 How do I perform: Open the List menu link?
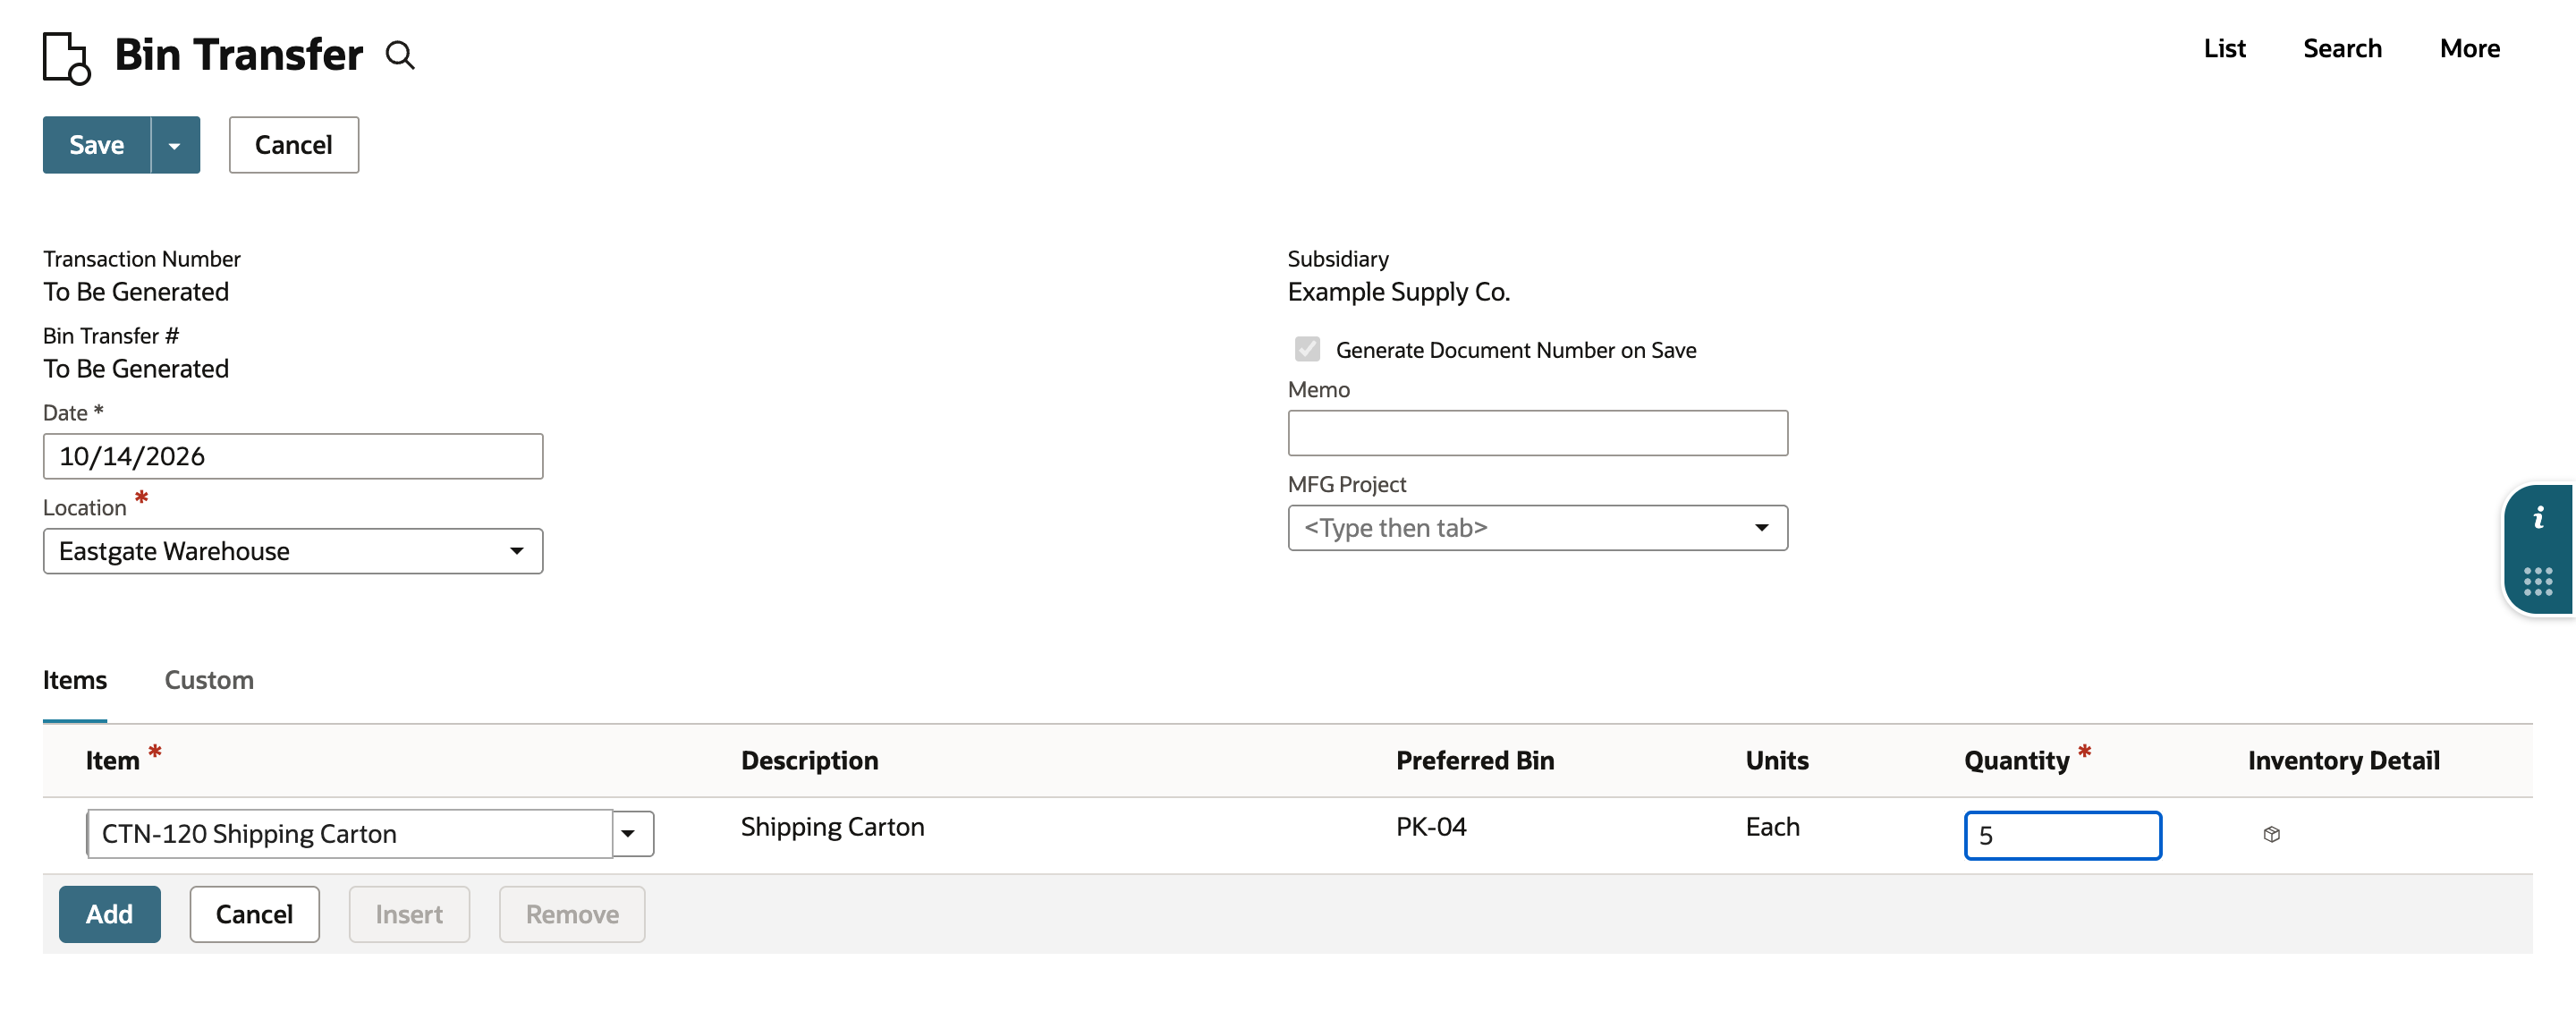[2224, 49]
